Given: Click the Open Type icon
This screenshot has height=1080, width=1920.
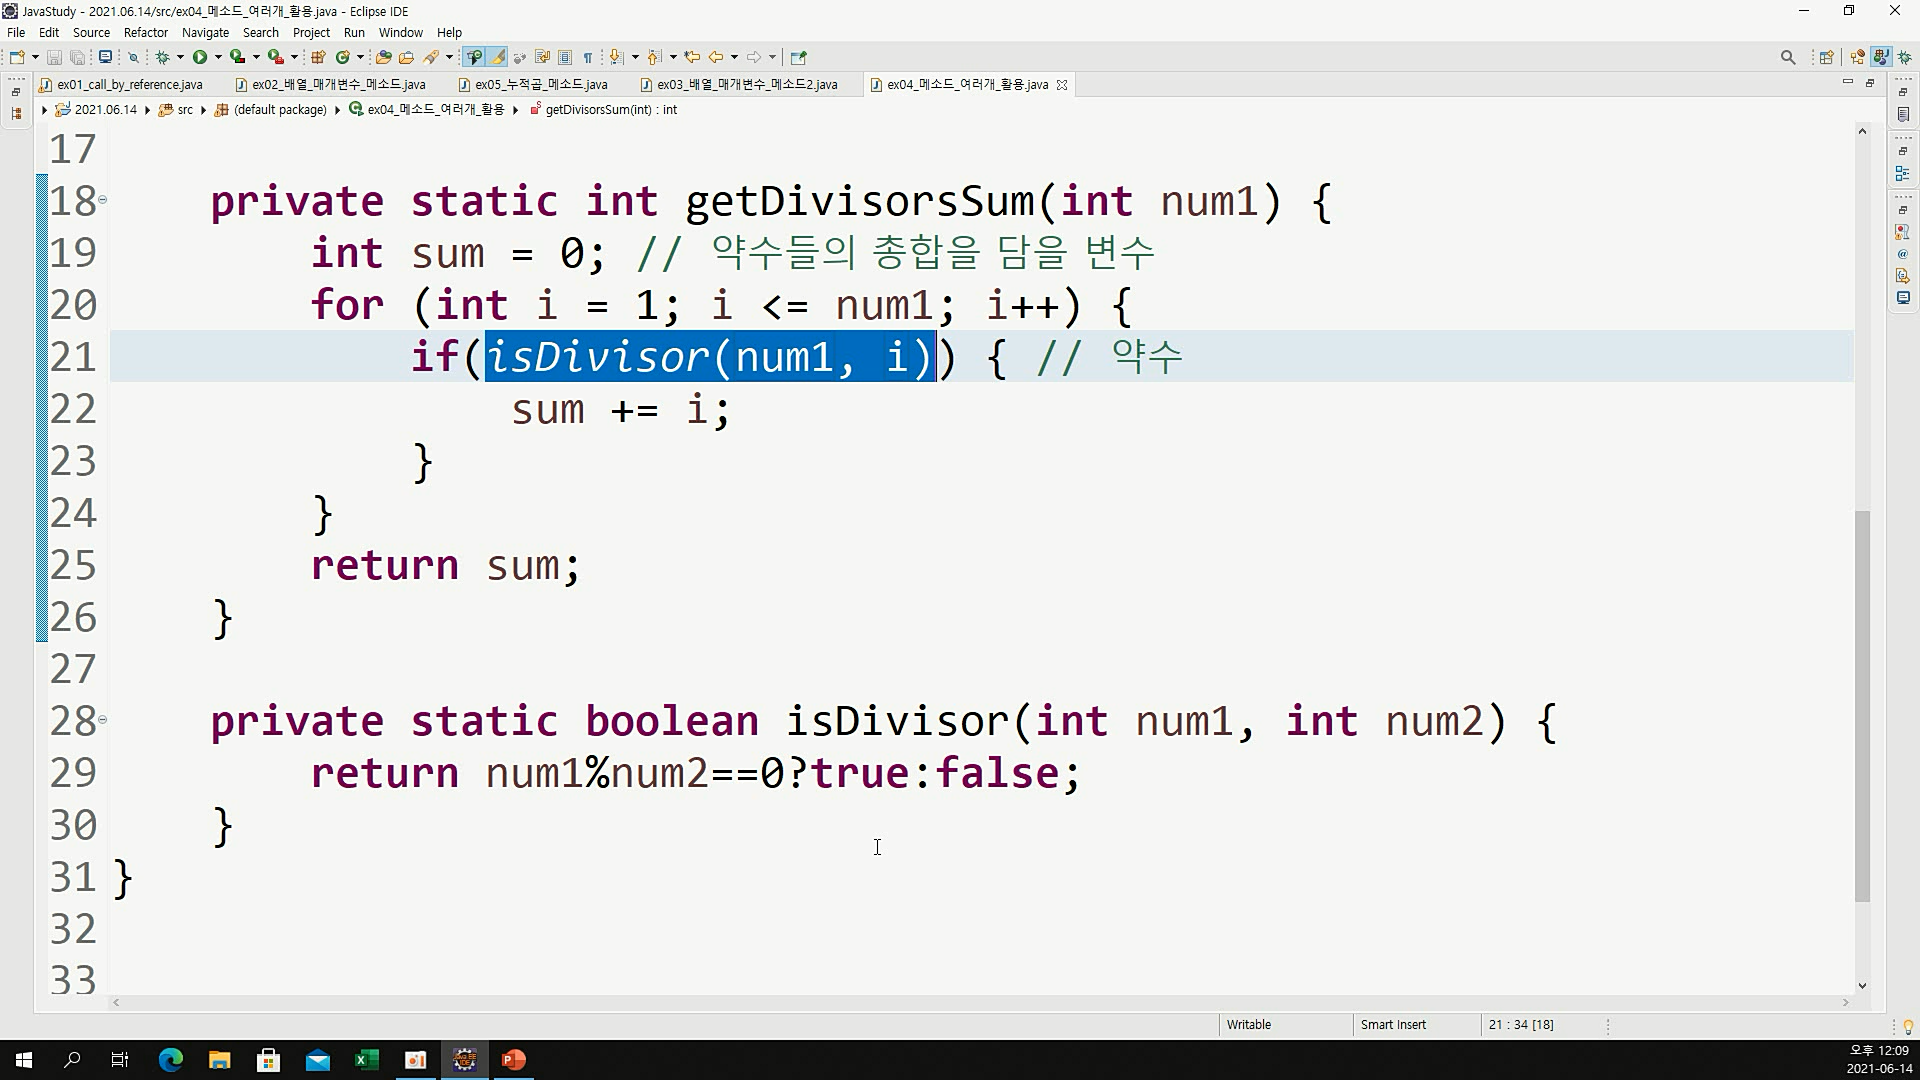Looking at the screenshot, I should [x=383, y=57].
